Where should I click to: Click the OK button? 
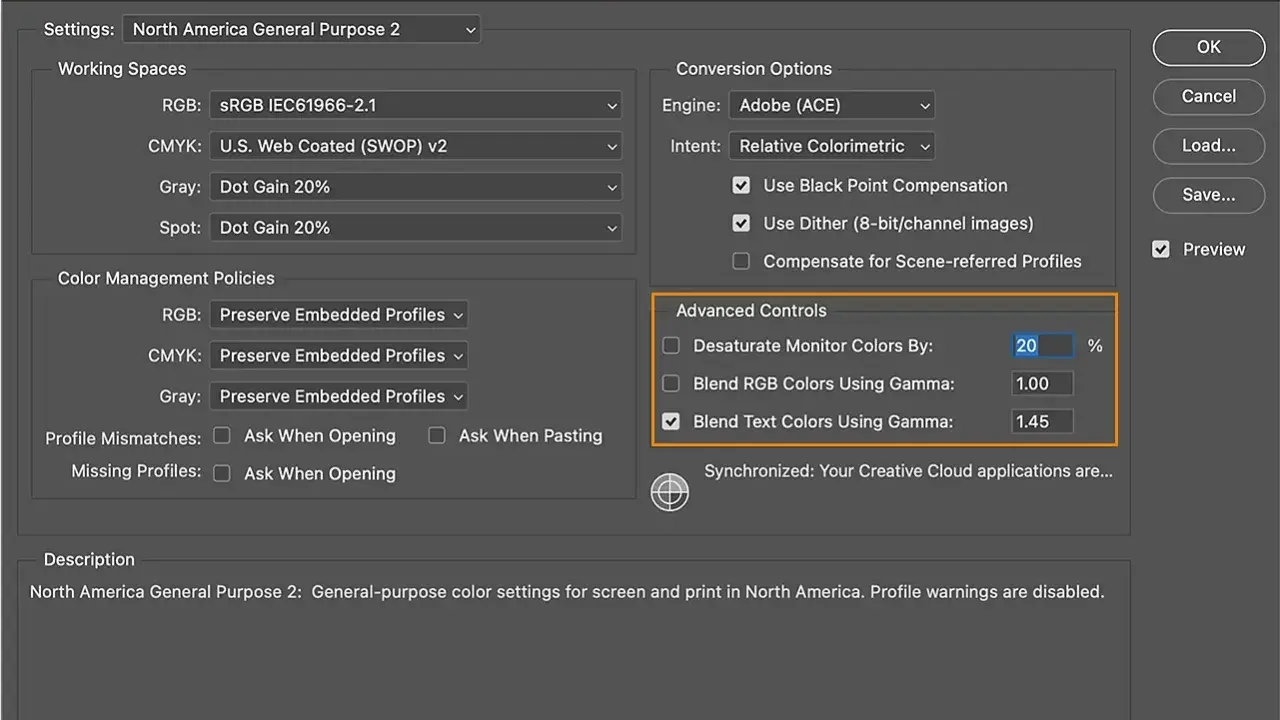[1209, 47]
